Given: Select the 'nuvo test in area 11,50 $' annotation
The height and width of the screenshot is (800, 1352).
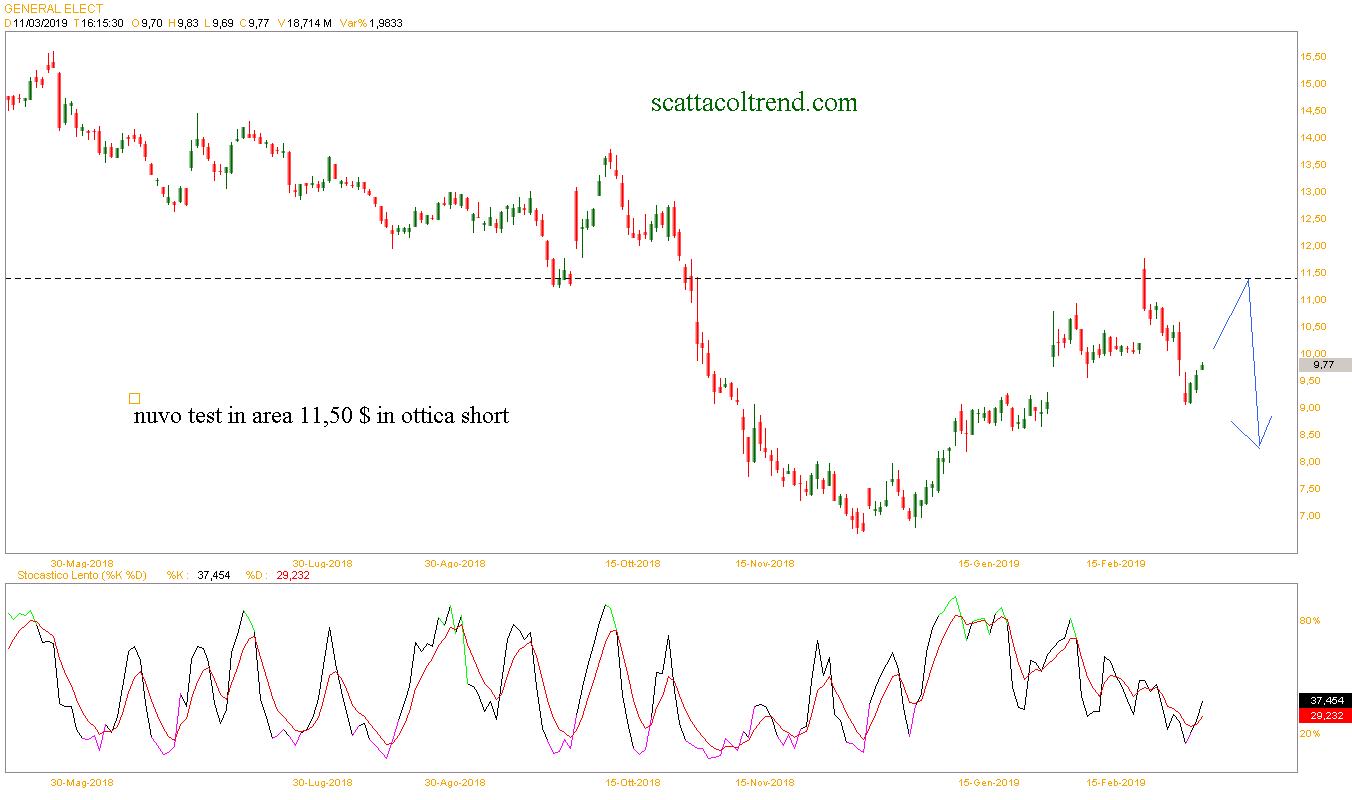Looking at the screenshot, I should pyautogui.click(x=321, y=416).
